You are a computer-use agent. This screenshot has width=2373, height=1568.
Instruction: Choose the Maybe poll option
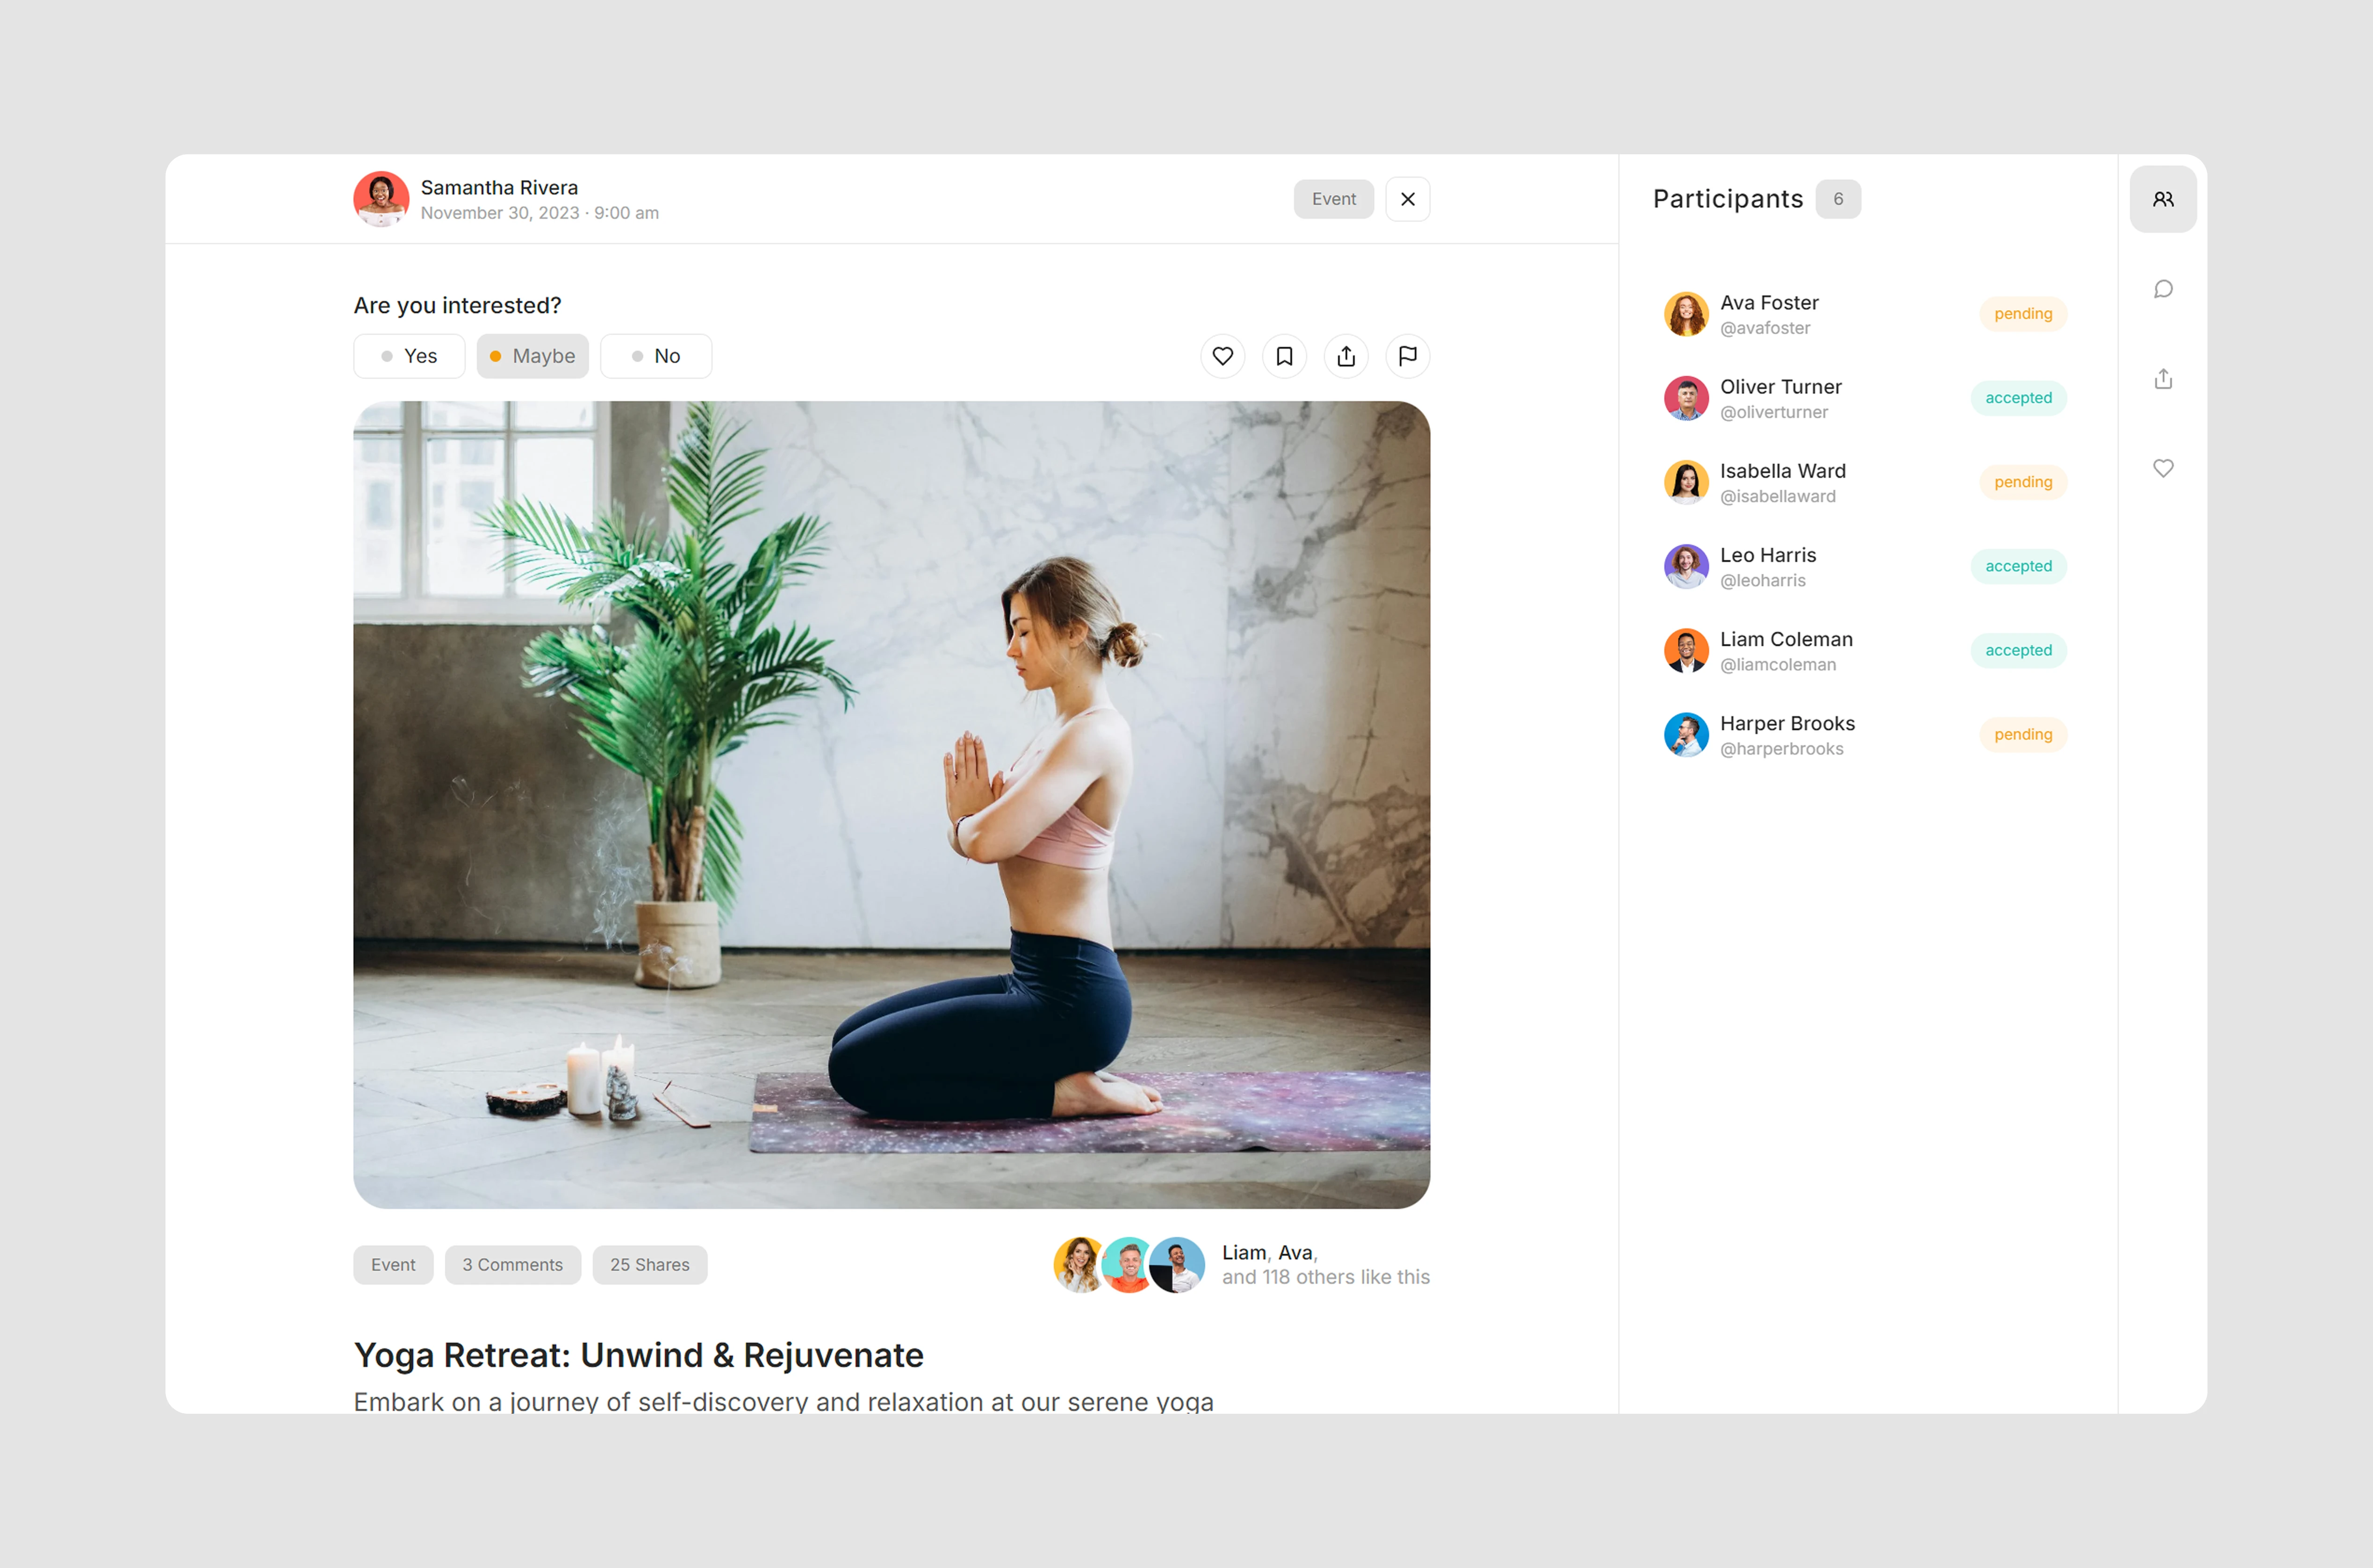532,356
